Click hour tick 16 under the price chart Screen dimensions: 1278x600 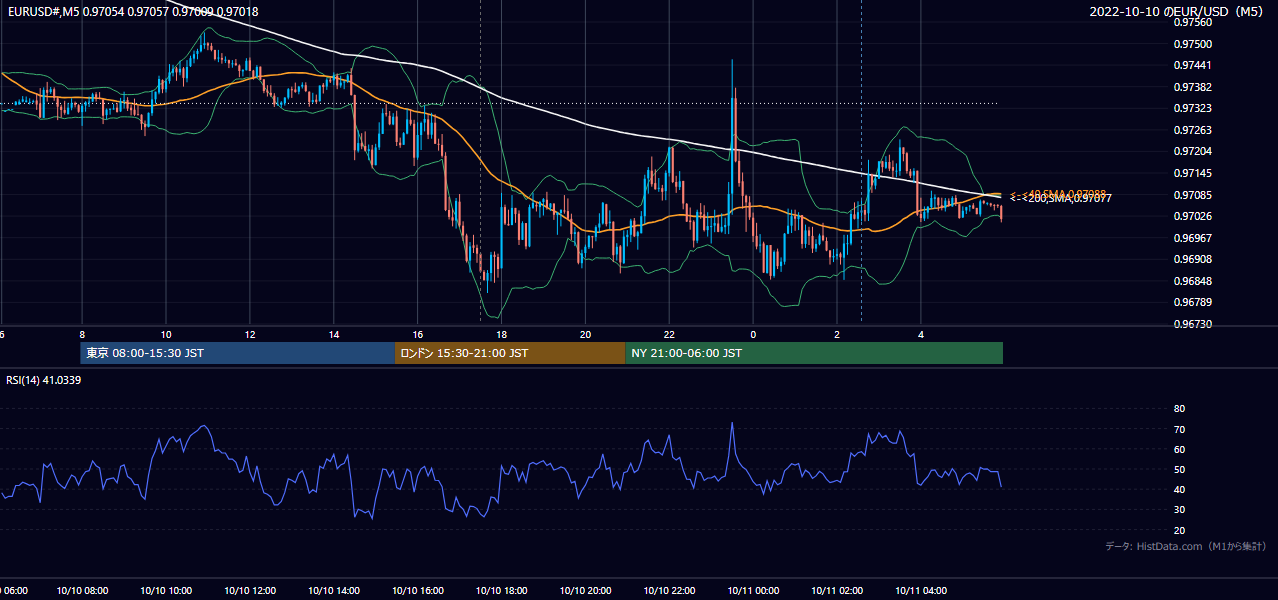pos(418,334)
